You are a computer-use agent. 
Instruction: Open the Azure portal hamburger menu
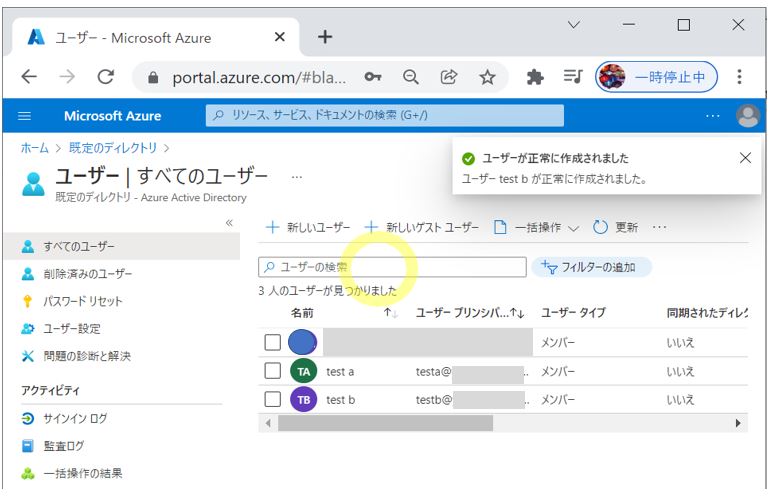click(24, 116)
